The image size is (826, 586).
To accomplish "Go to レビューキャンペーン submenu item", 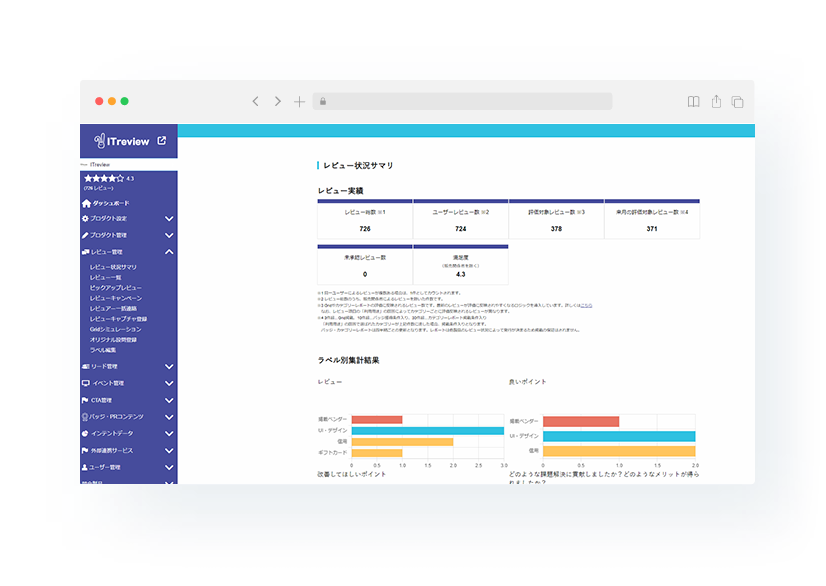I will coord(116,299).
